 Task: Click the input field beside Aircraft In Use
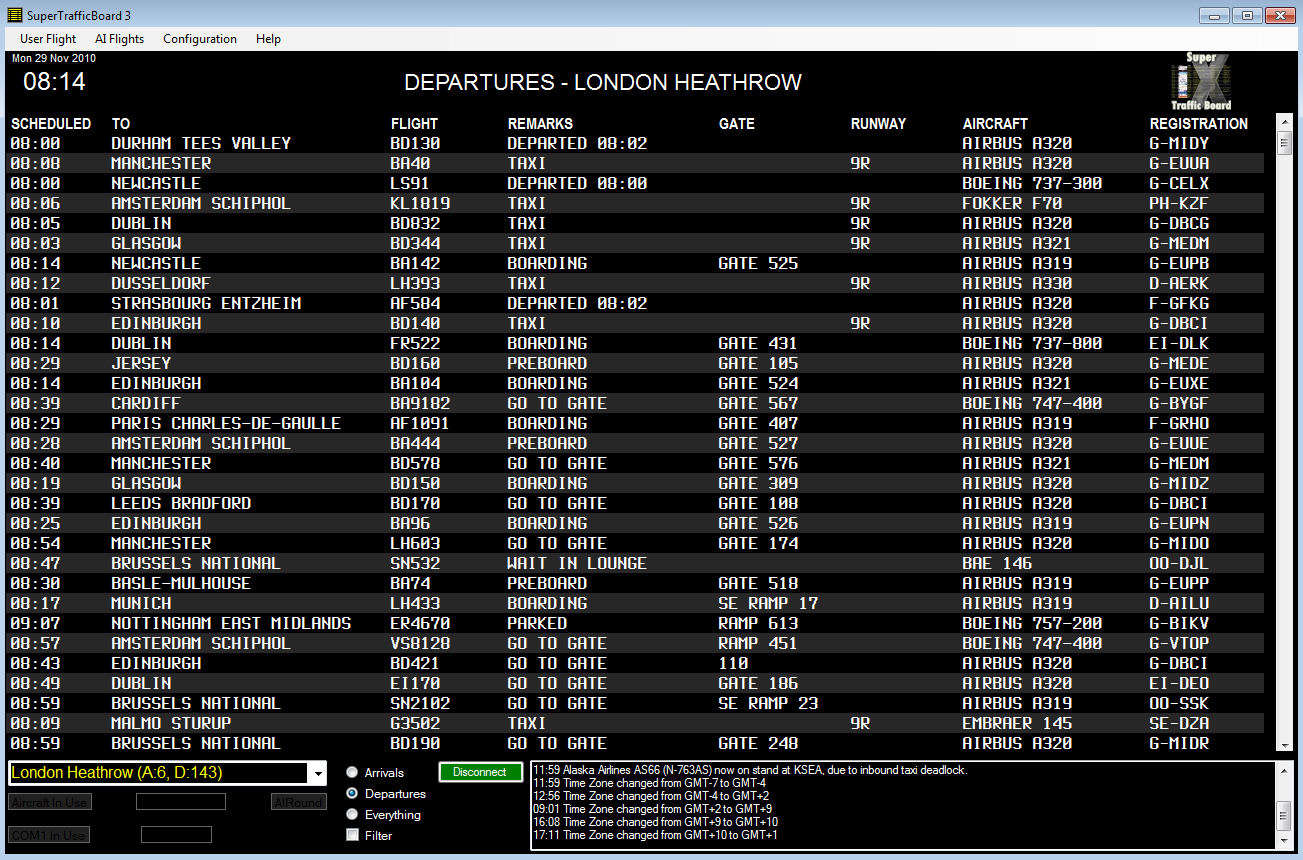[180, 801]
